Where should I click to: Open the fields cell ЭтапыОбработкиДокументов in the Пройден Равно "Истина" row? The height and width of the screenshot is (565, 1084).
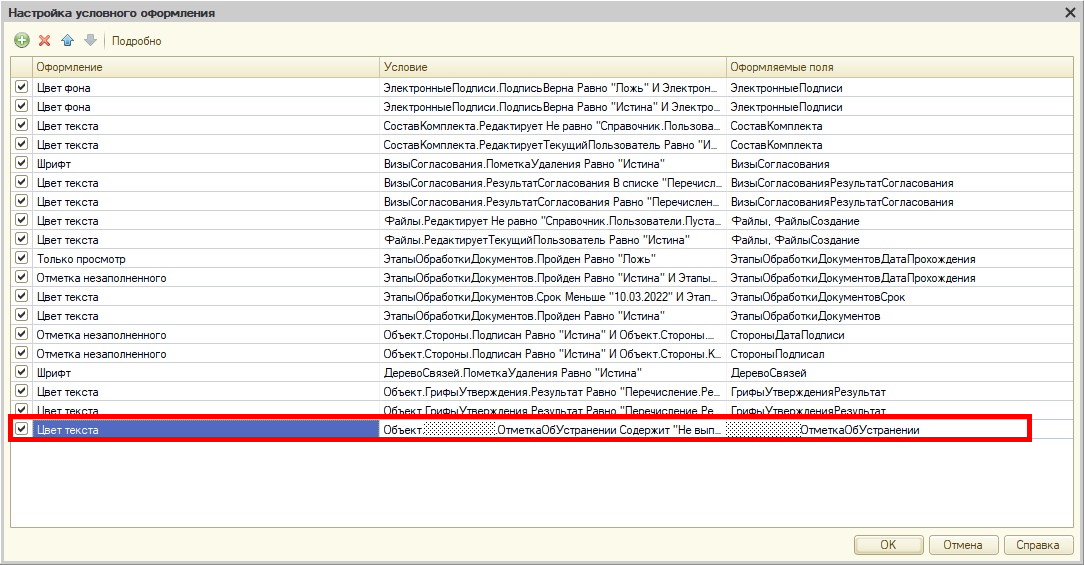(x=899, y=316)
